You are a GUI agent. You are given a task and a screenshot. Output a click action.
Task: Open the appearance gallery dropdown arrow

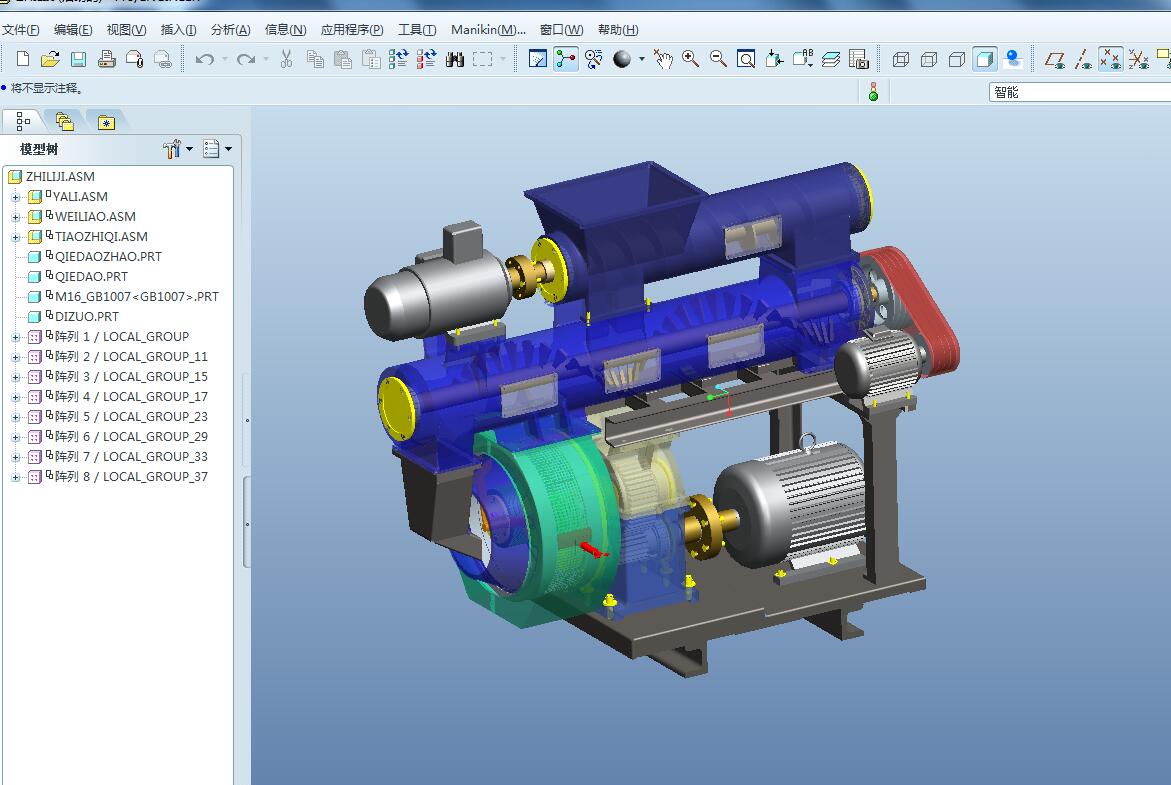pyautogui.click(x=642, y=59)
